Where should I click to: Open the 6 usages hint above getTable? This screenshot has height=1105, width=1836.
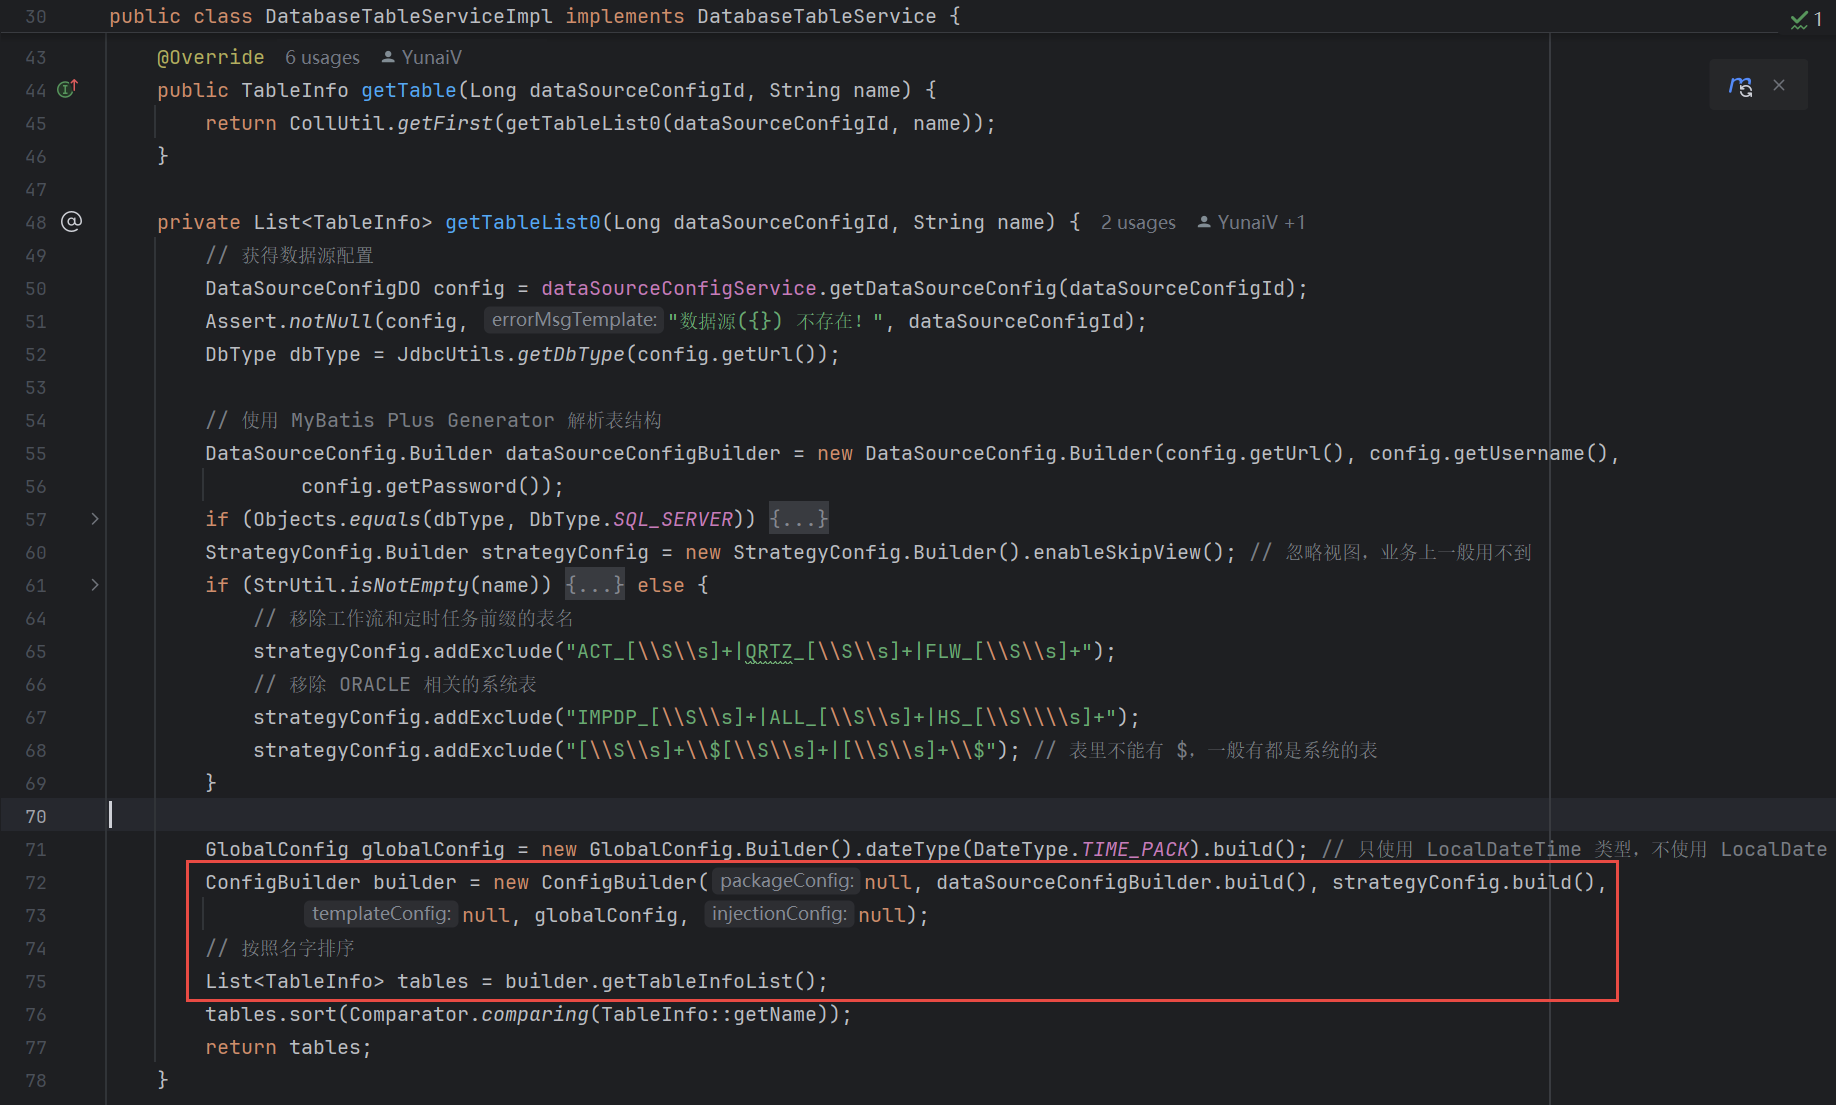pyautogui.click(x=322, y=57)
